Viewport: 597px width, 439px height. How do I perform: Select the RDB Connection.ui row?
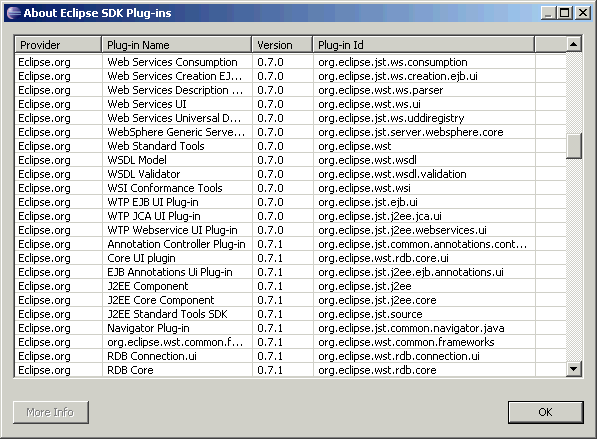(291, 356)
